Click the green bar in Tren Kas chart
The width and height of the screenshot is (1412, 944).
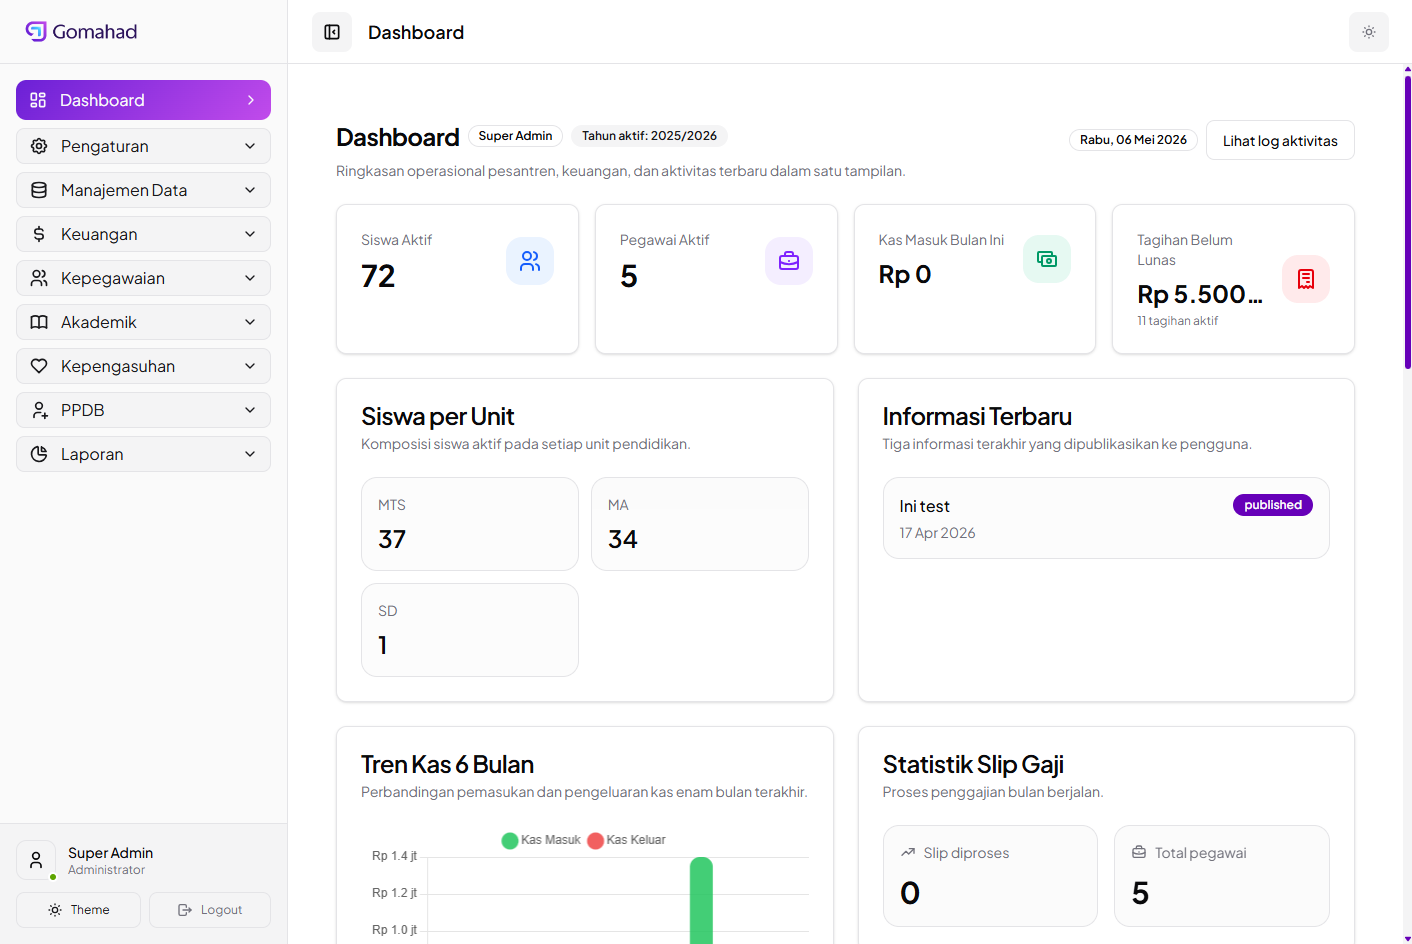coord(701,900)
